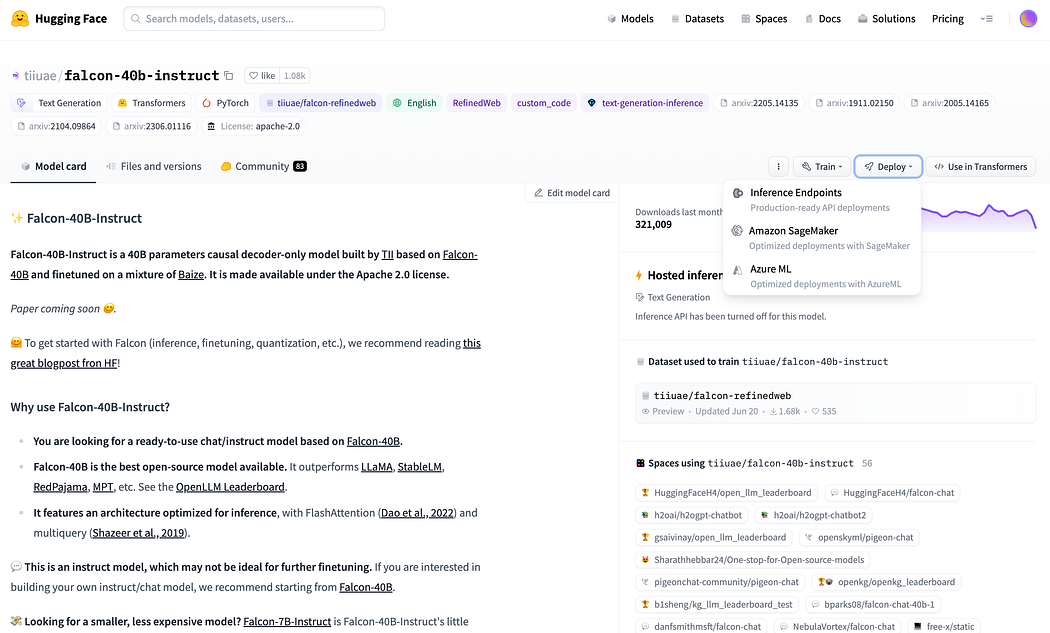Open the three-dot model options button
Screen dimensions: 1050x633
tap(778, 167)
